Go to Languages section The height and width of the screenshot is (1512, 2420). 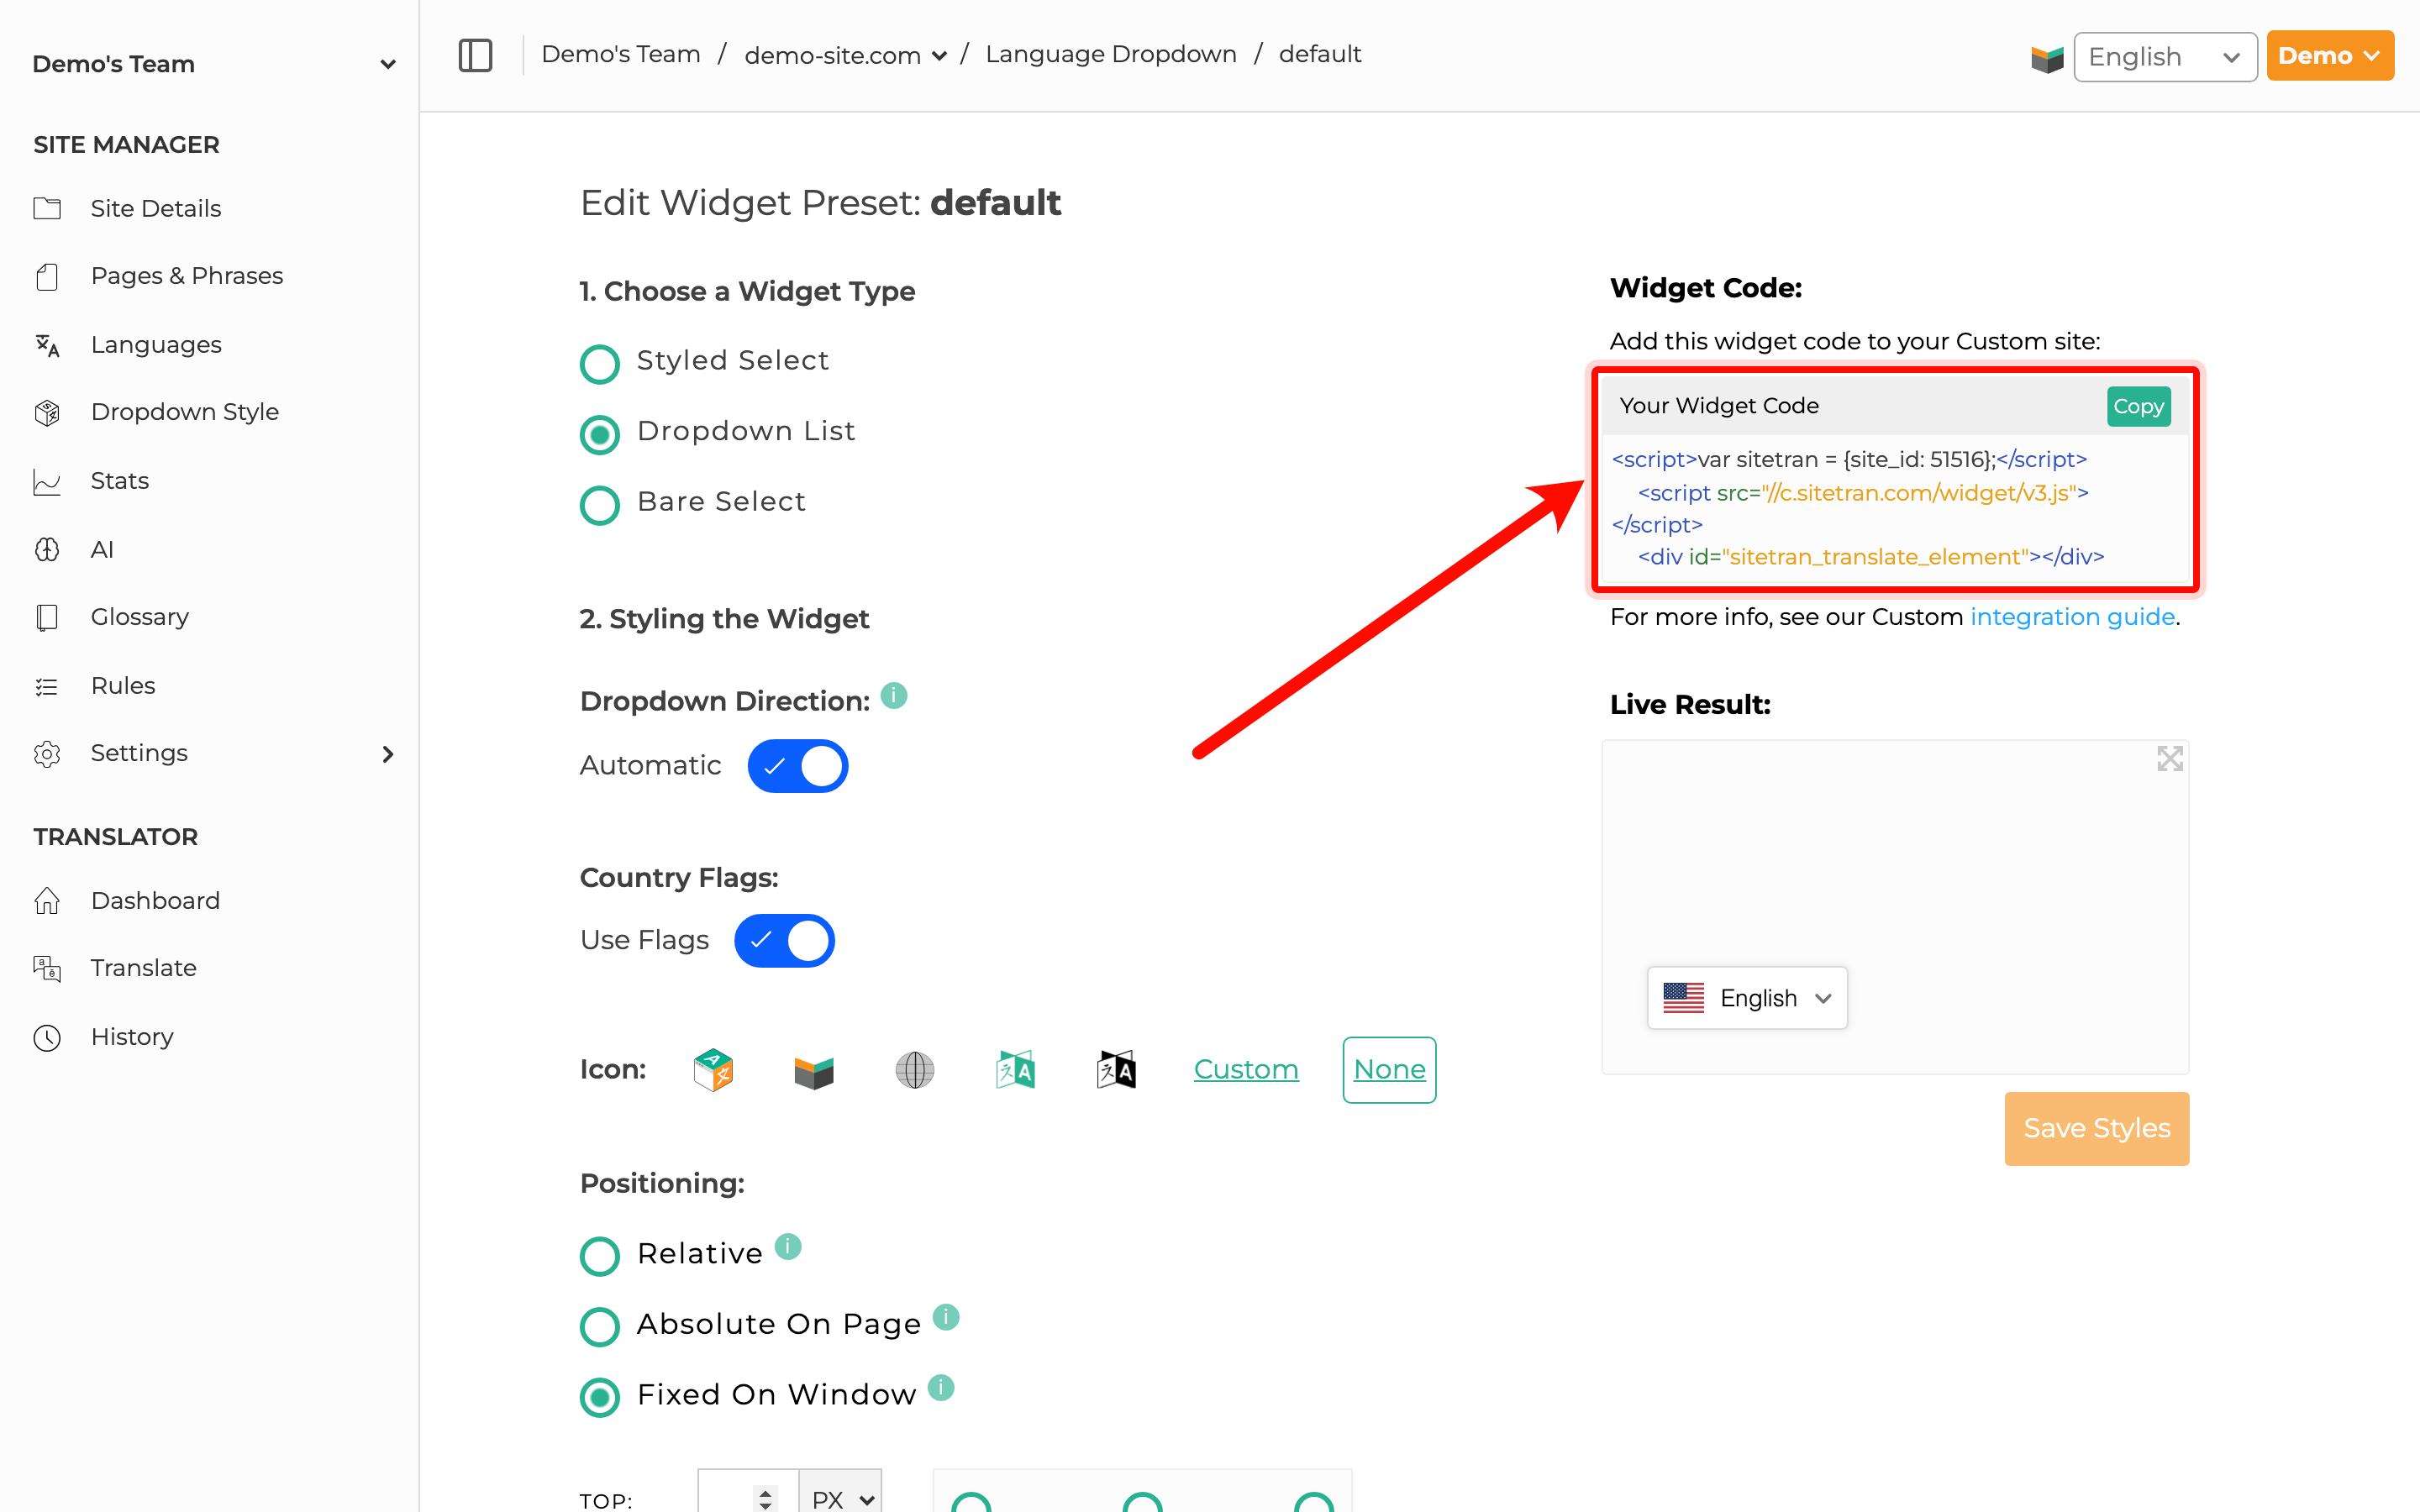click(x=156, y=345)
